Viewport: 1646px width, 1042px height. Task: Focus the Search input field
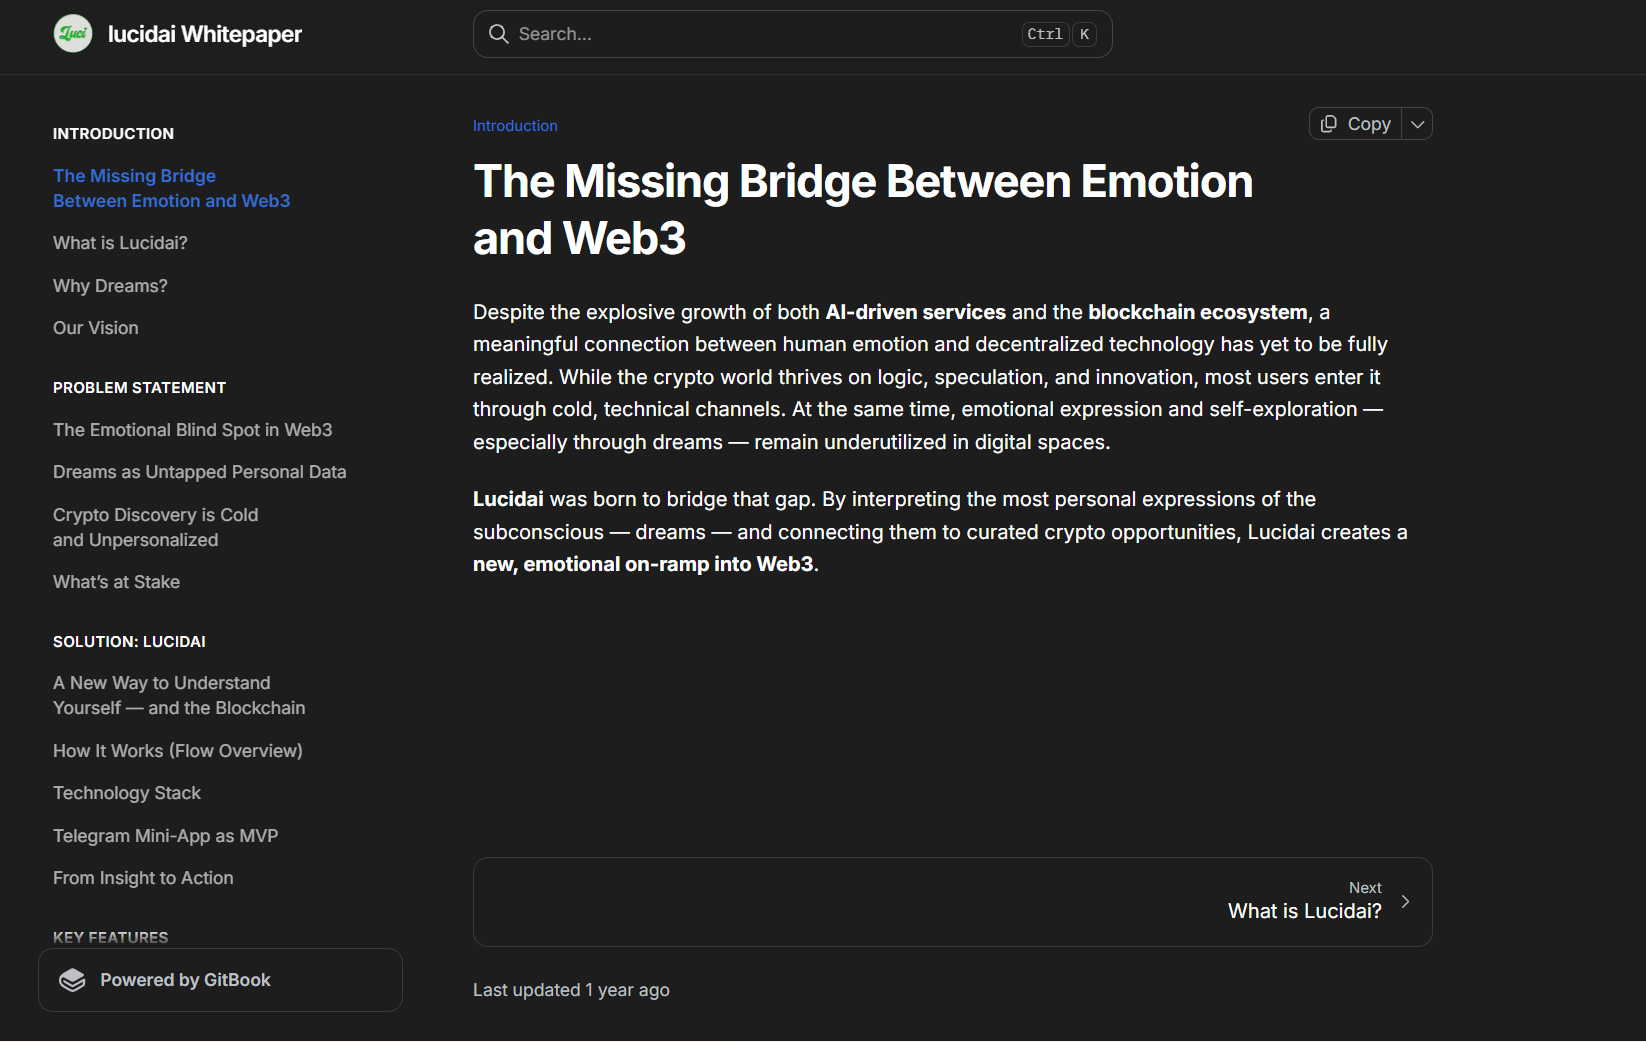tap(792, 34)
